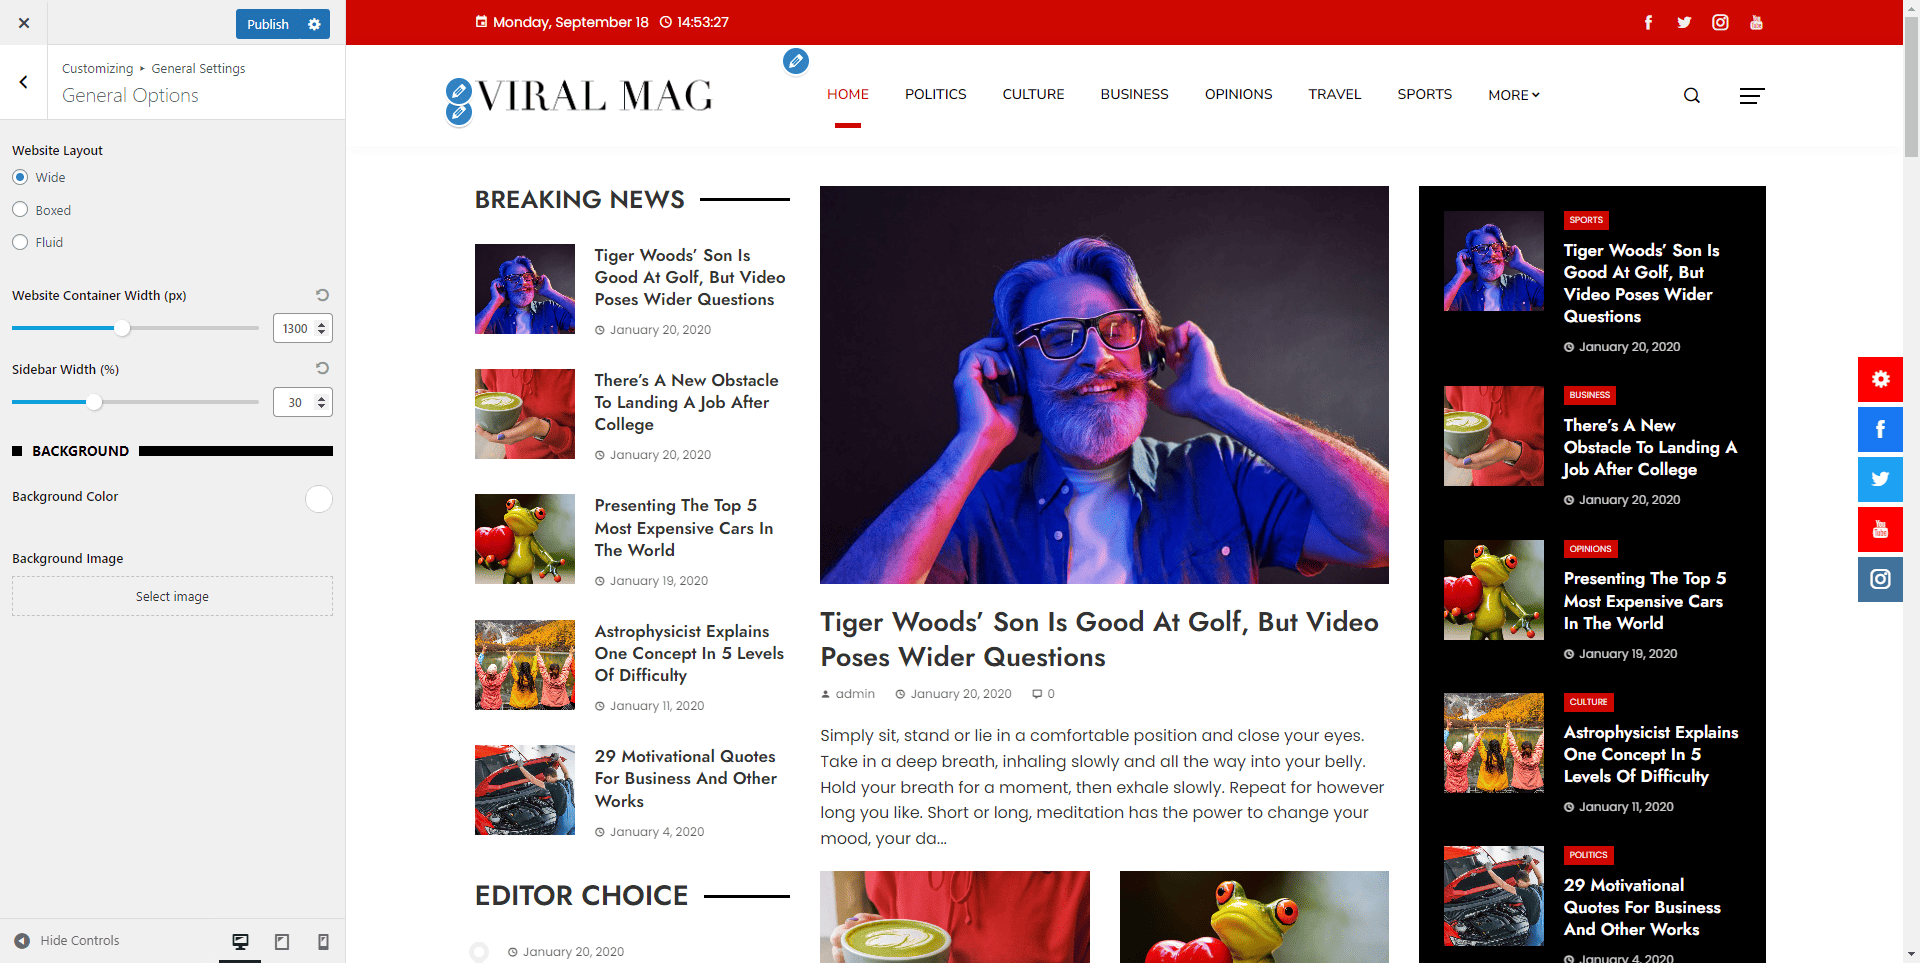
Task: Open TRAVEL menu item
Action: (x=1335, y=94)
